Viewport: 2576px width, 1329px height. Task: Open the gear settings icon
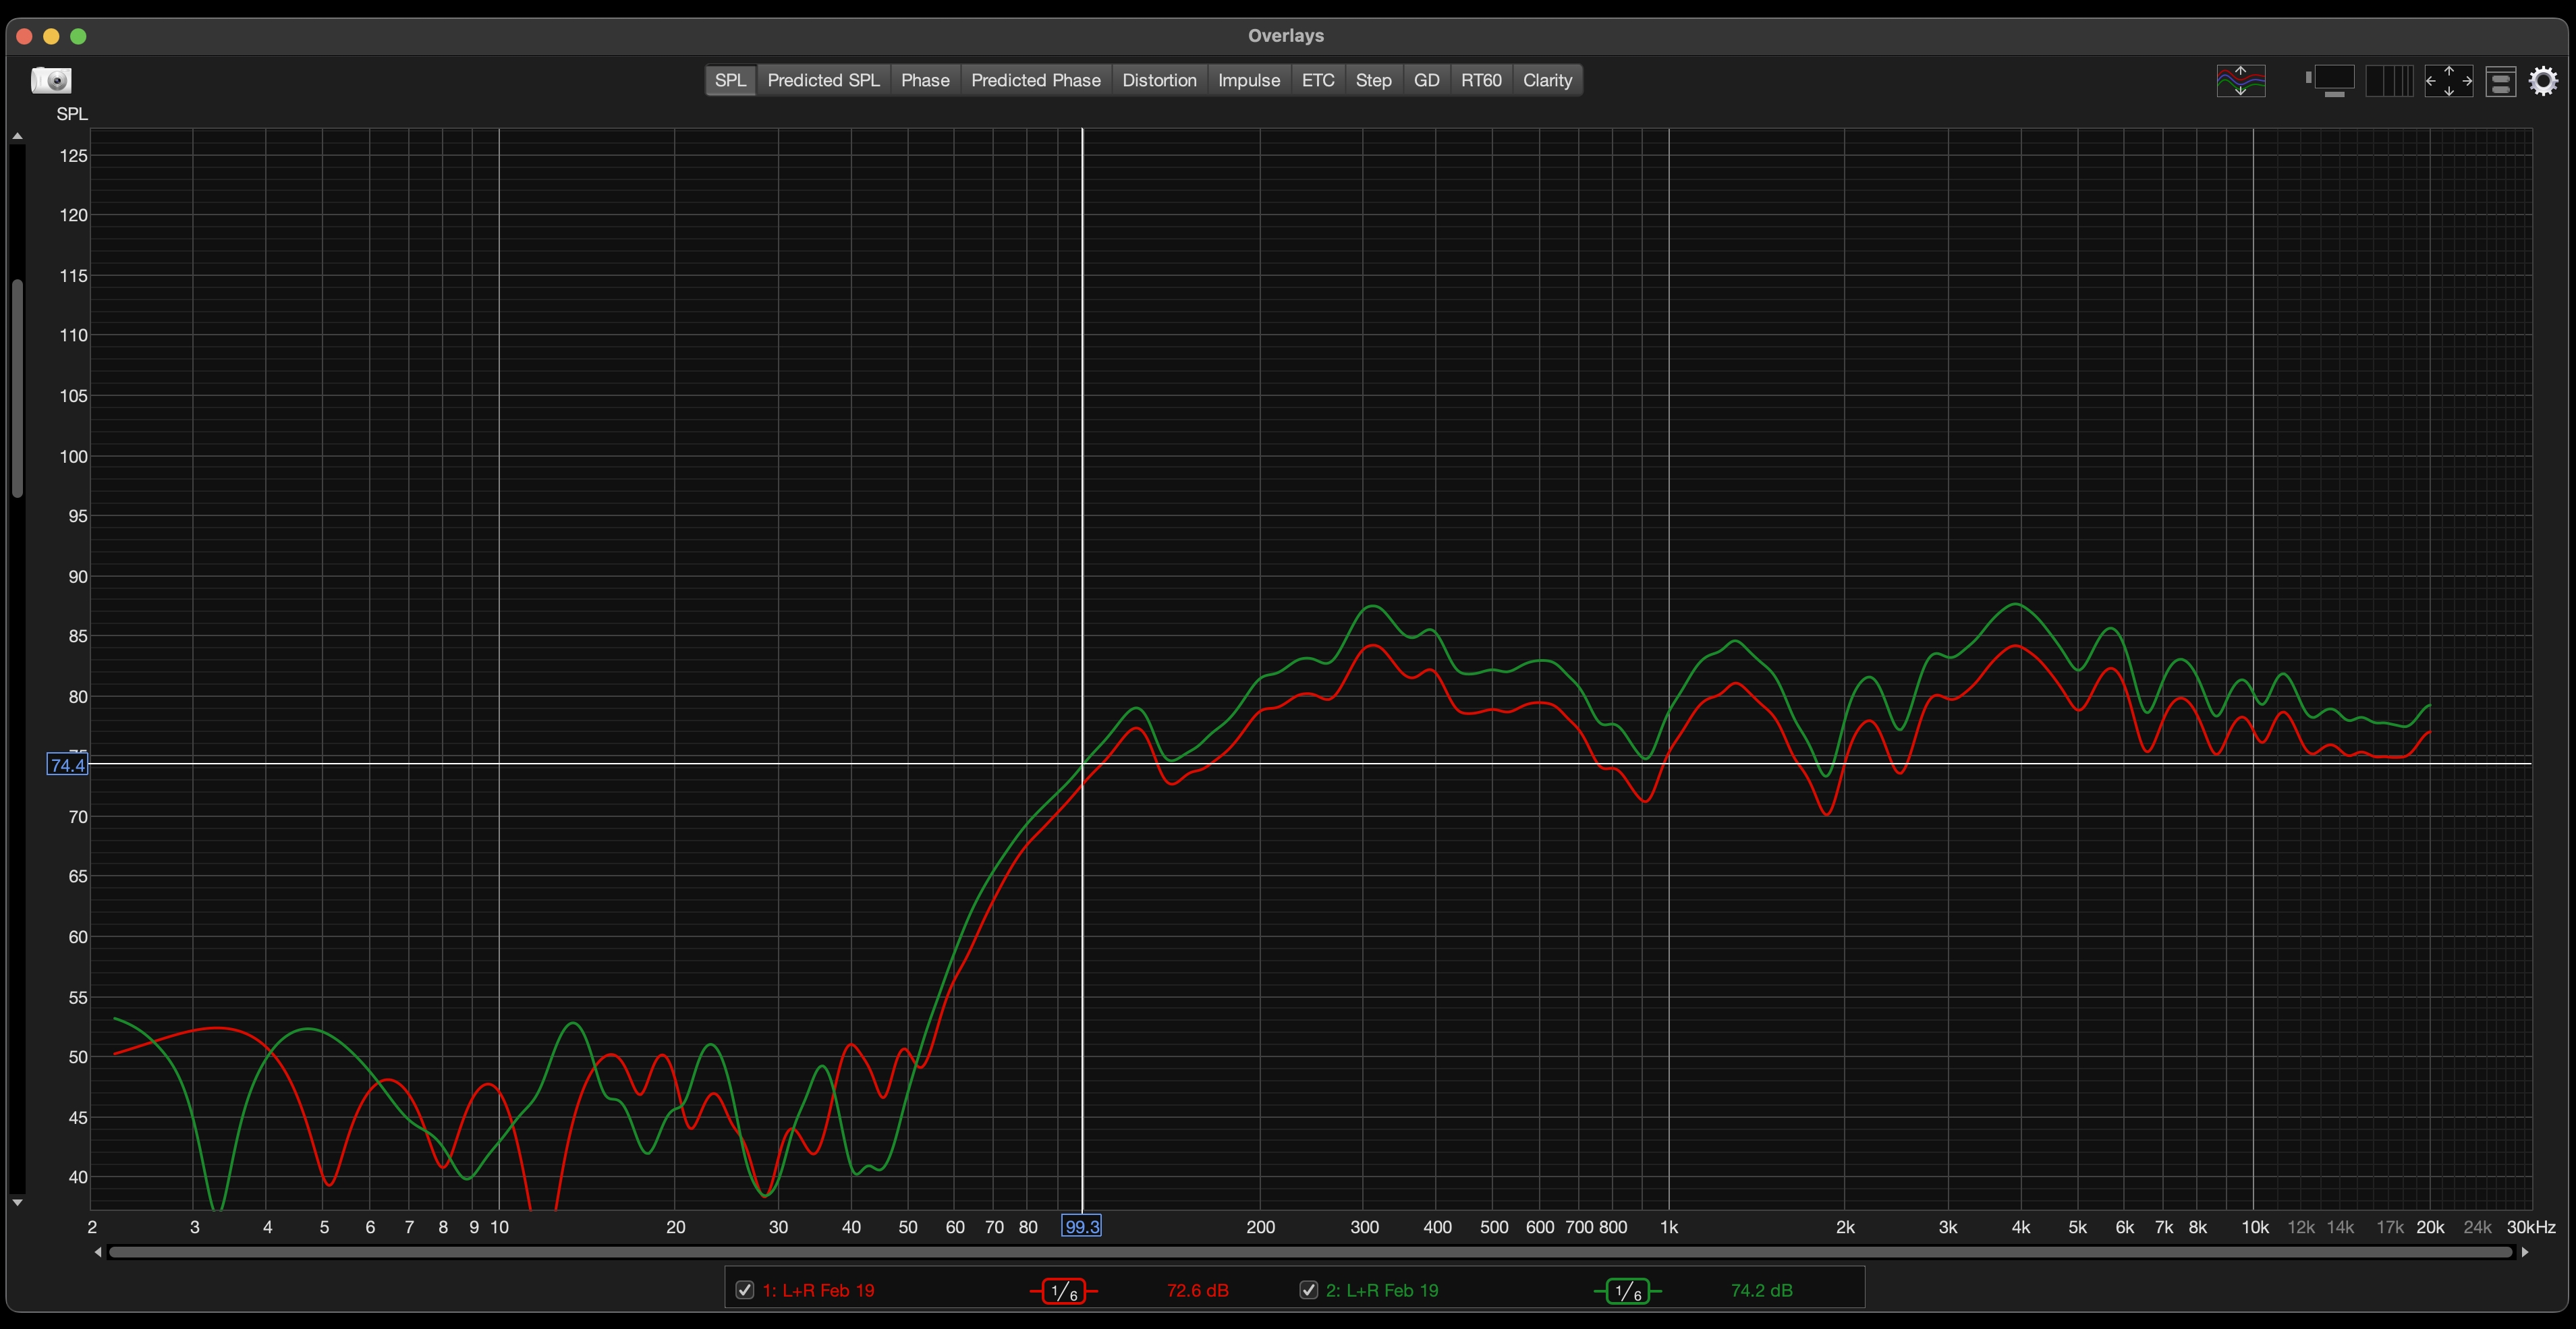coord(2543,80)
